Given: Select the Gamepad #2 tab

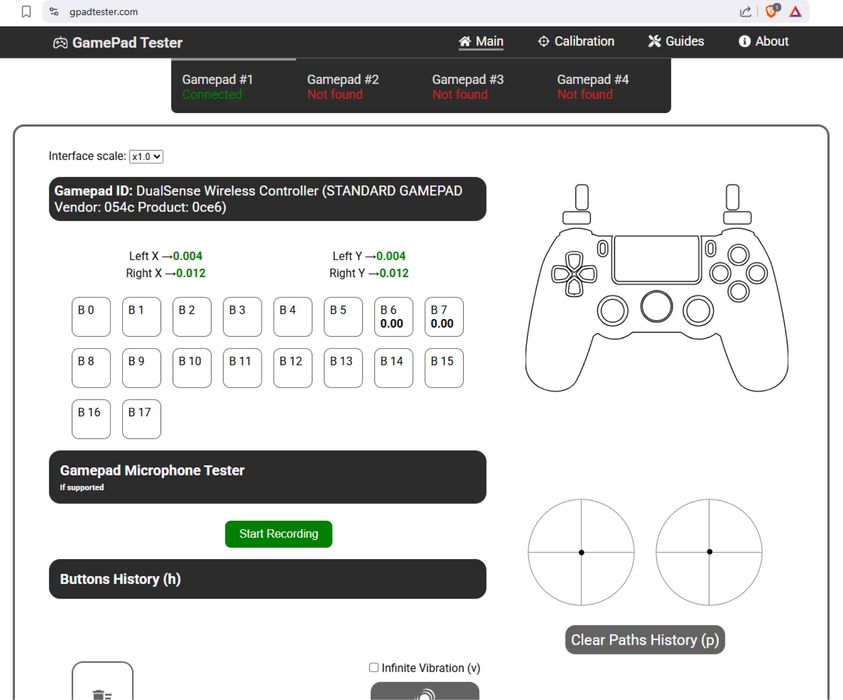Looking at the screenshot, I should click(x=358, y=86).
